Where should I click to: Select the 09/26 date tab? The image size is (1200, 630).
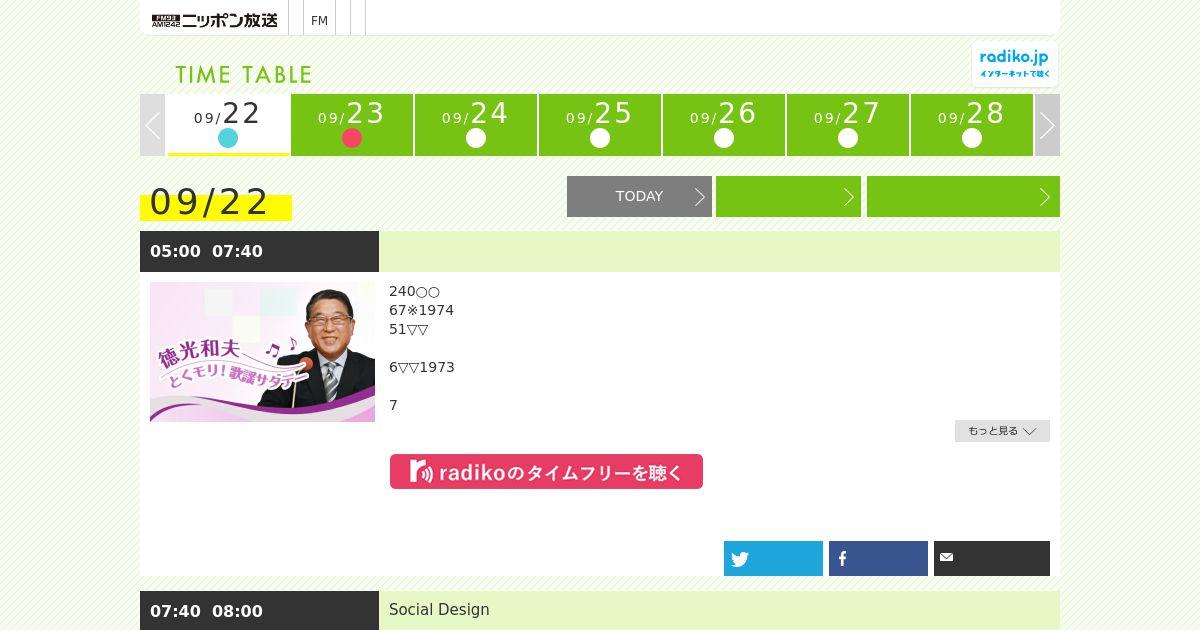[724, 125]
